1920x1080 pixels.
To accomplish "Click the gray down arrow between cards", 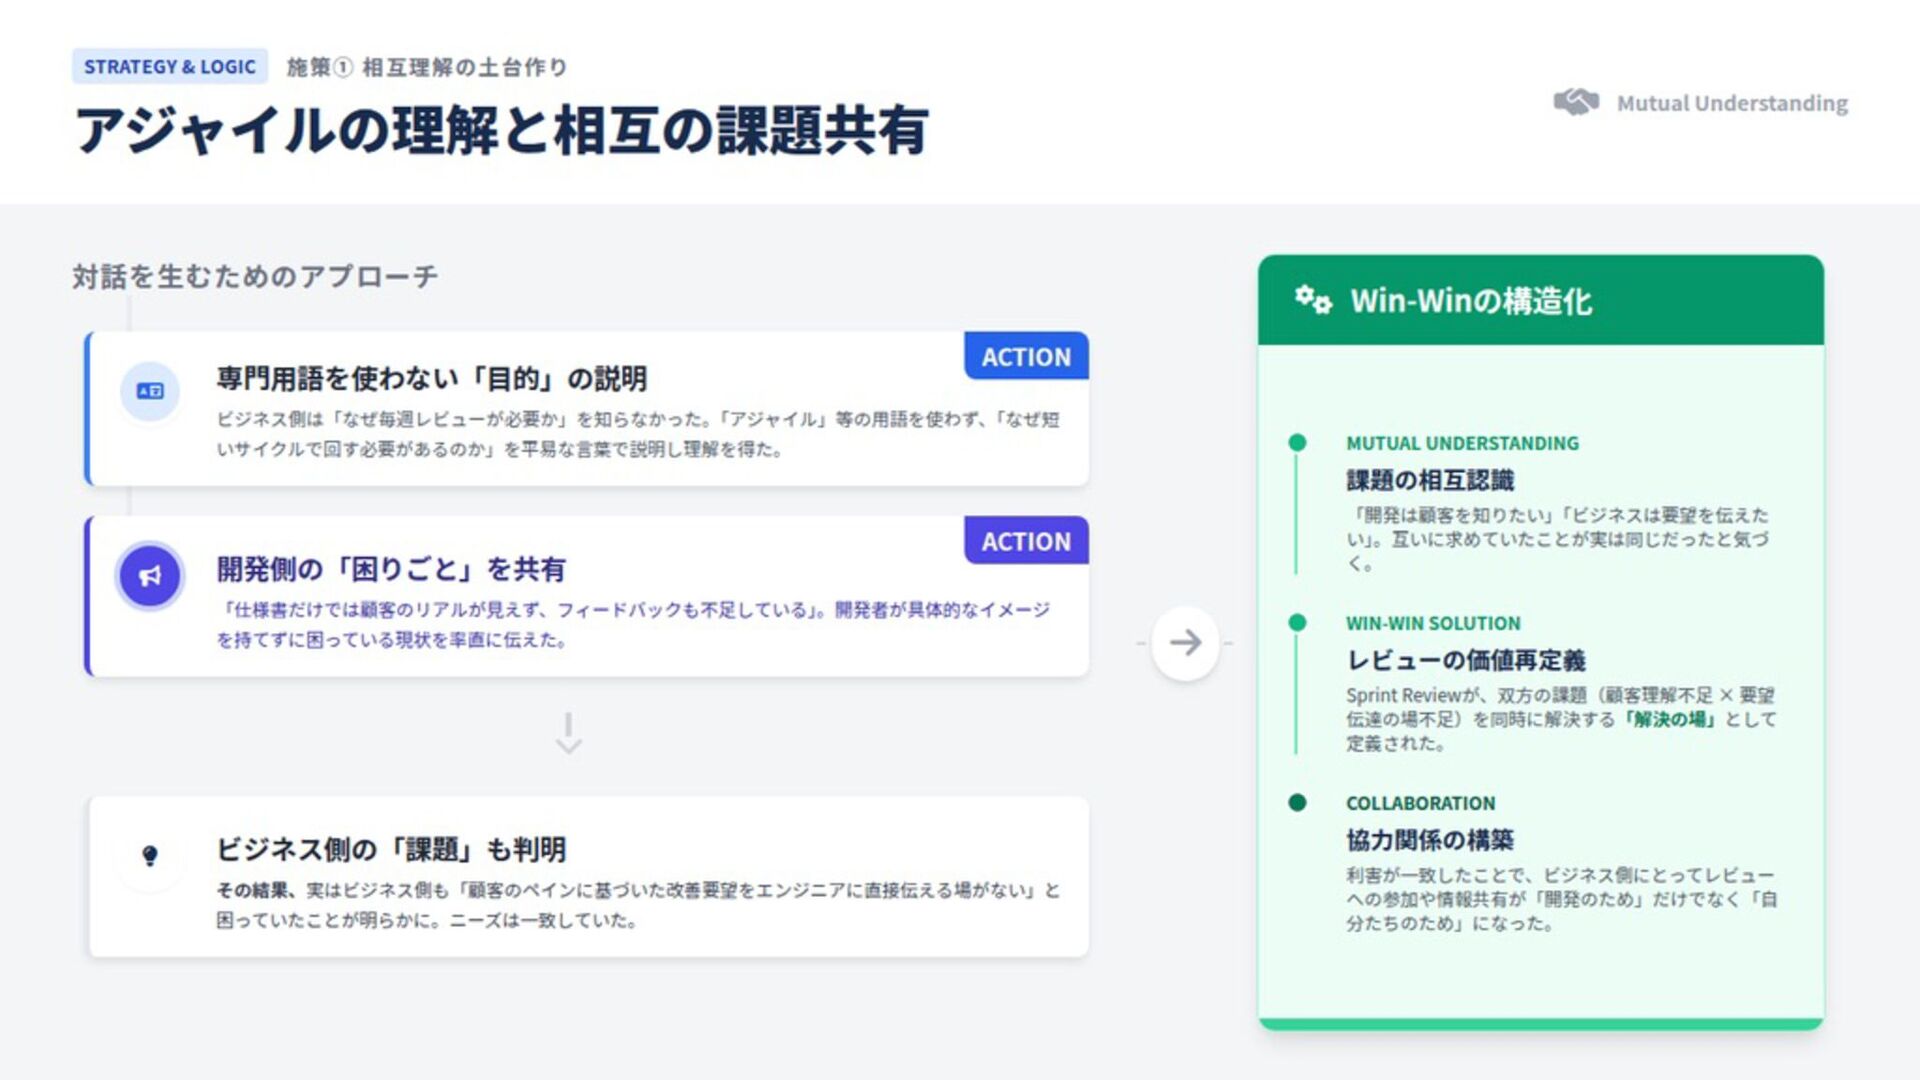I will pyautogui.click(x=568, y=733).
